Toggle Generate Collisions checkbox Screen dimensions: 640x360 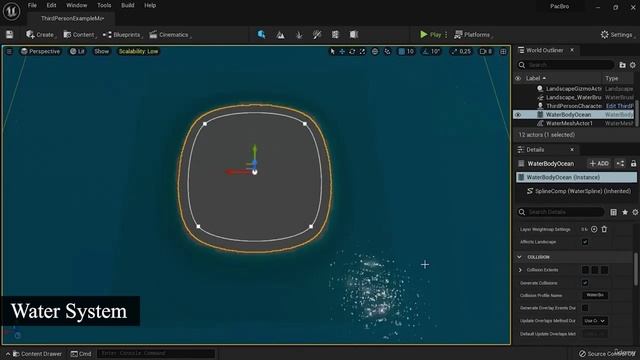click(x=585, y=283)
